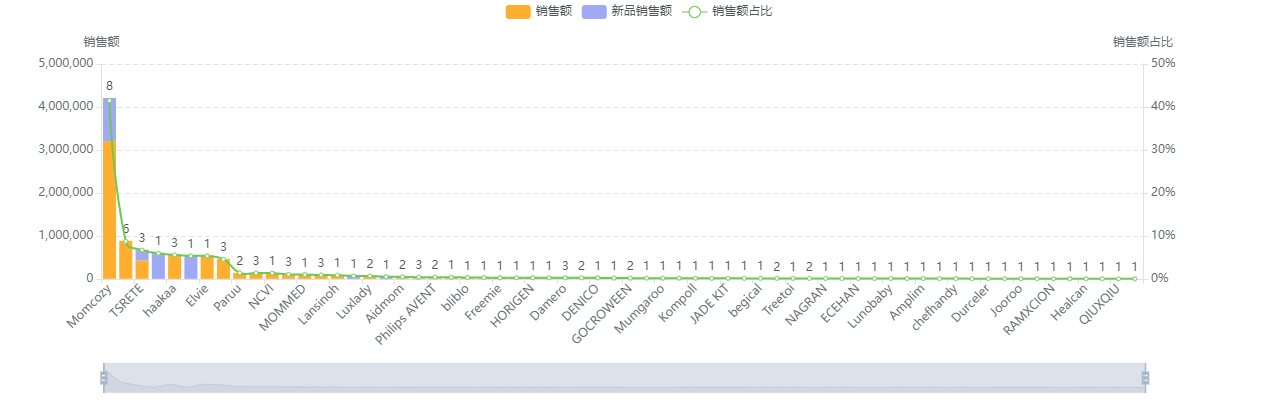Viewport: 1278px width, 400px height.
Task: Click the GOCROWEEN axis label
Action: [x=602, y=314]
